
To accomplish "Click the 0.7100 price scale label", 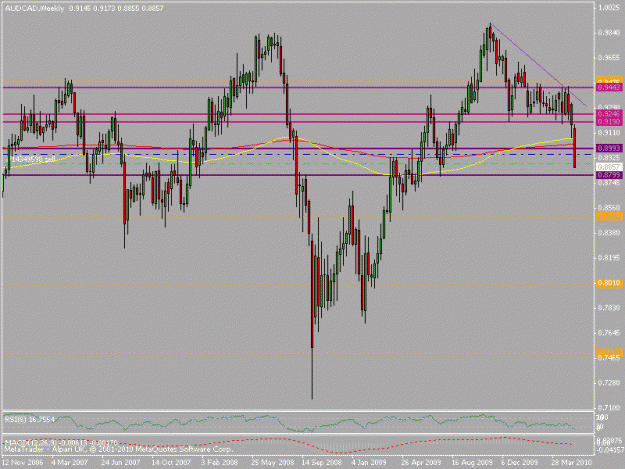I will pyautogui.click(x=609, y=408).
